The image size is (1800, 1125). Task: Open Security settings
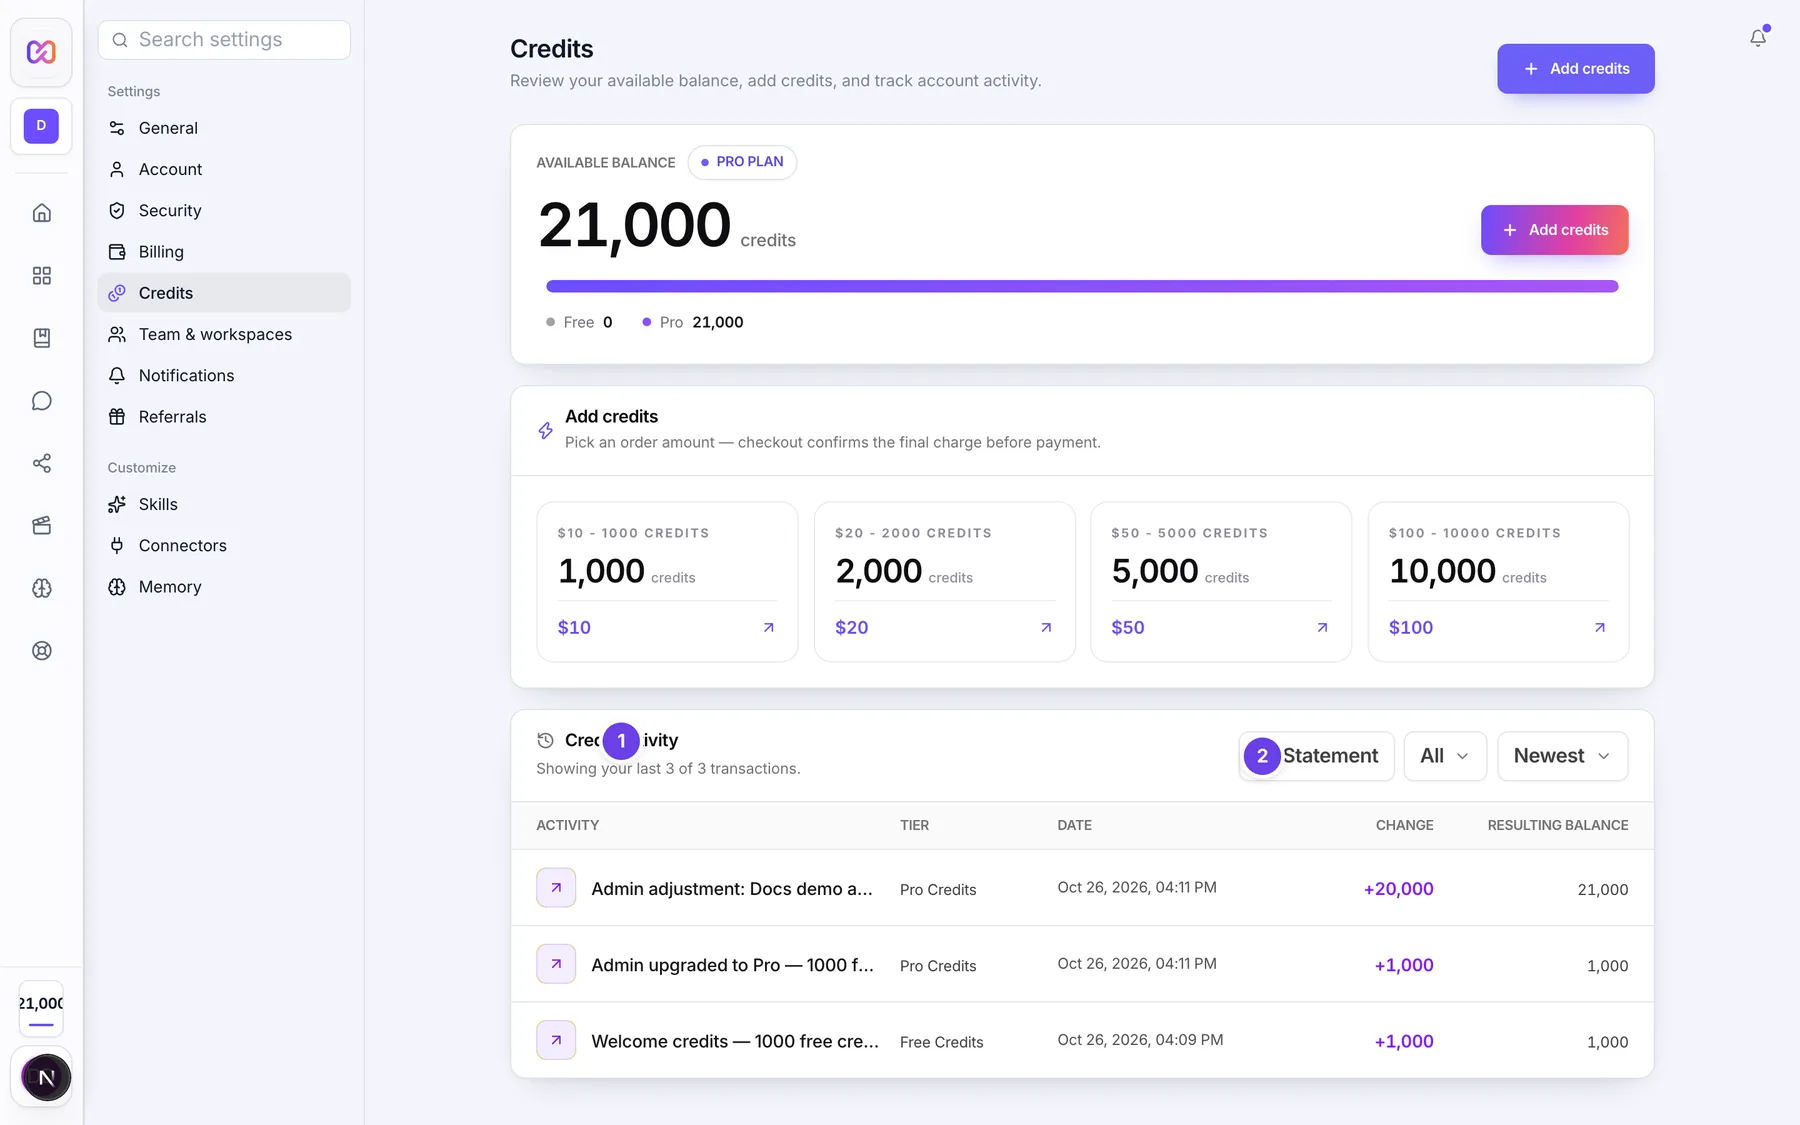(x=224, y=210)
